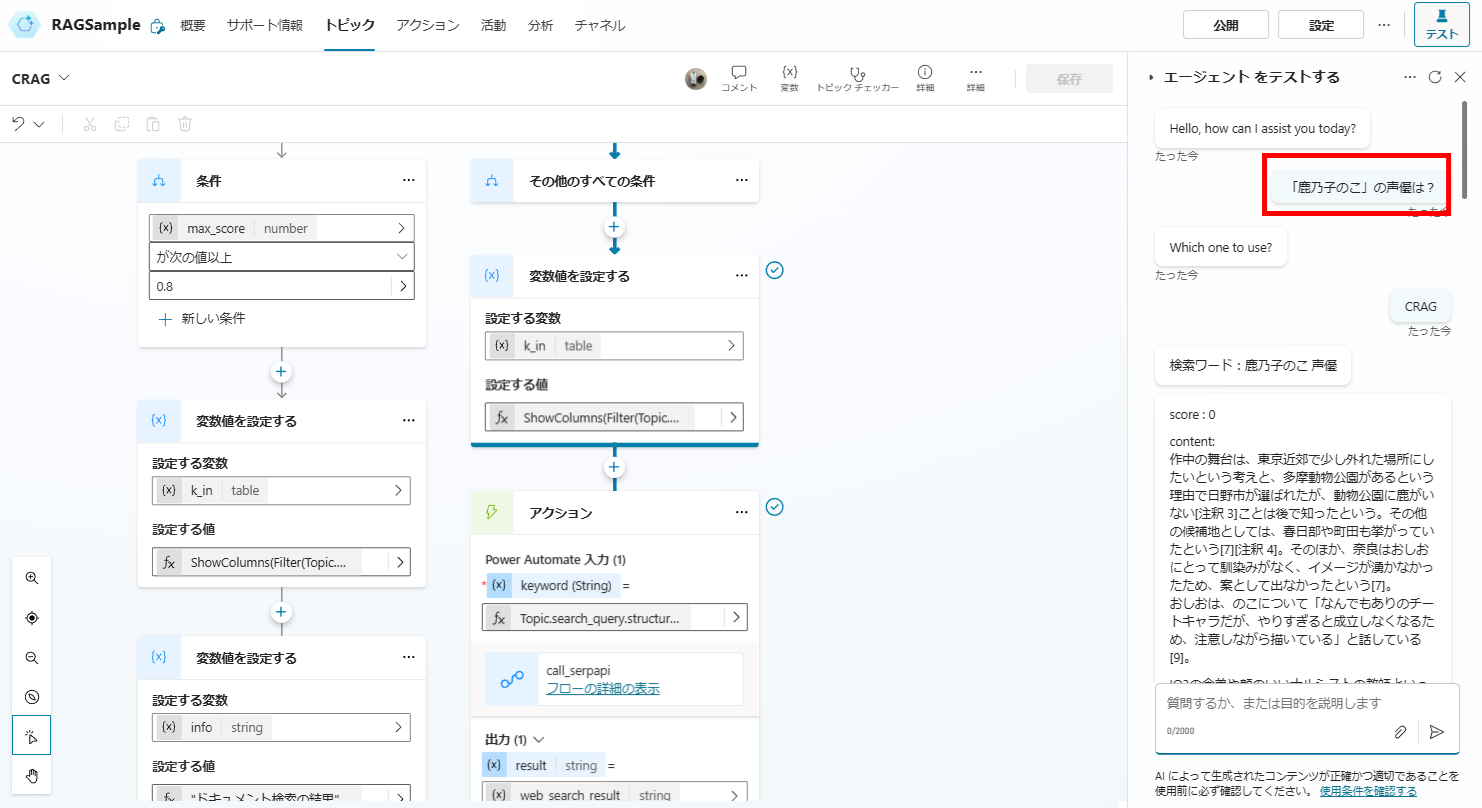Open the 分析 analytics tab
The width and height of the screenshot is (1482, 808).
[540, 26]
